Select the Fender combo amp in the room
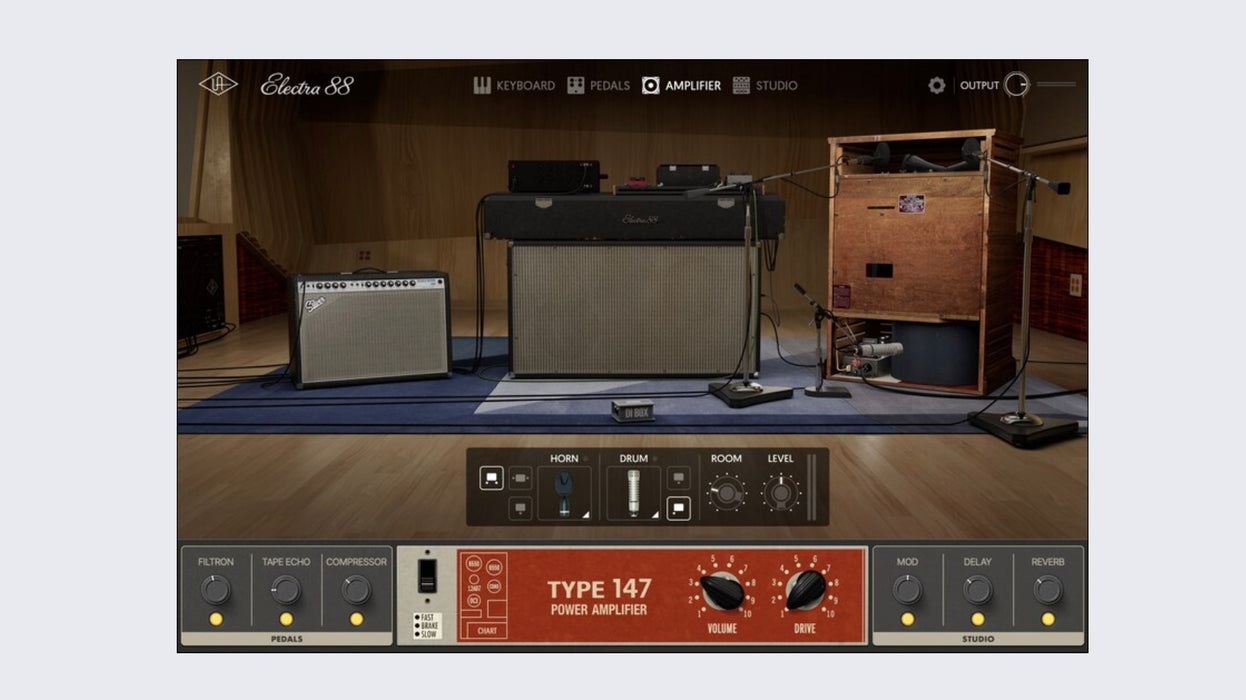The width and height of the screenshot is (1246, 700). click(370, 328)
